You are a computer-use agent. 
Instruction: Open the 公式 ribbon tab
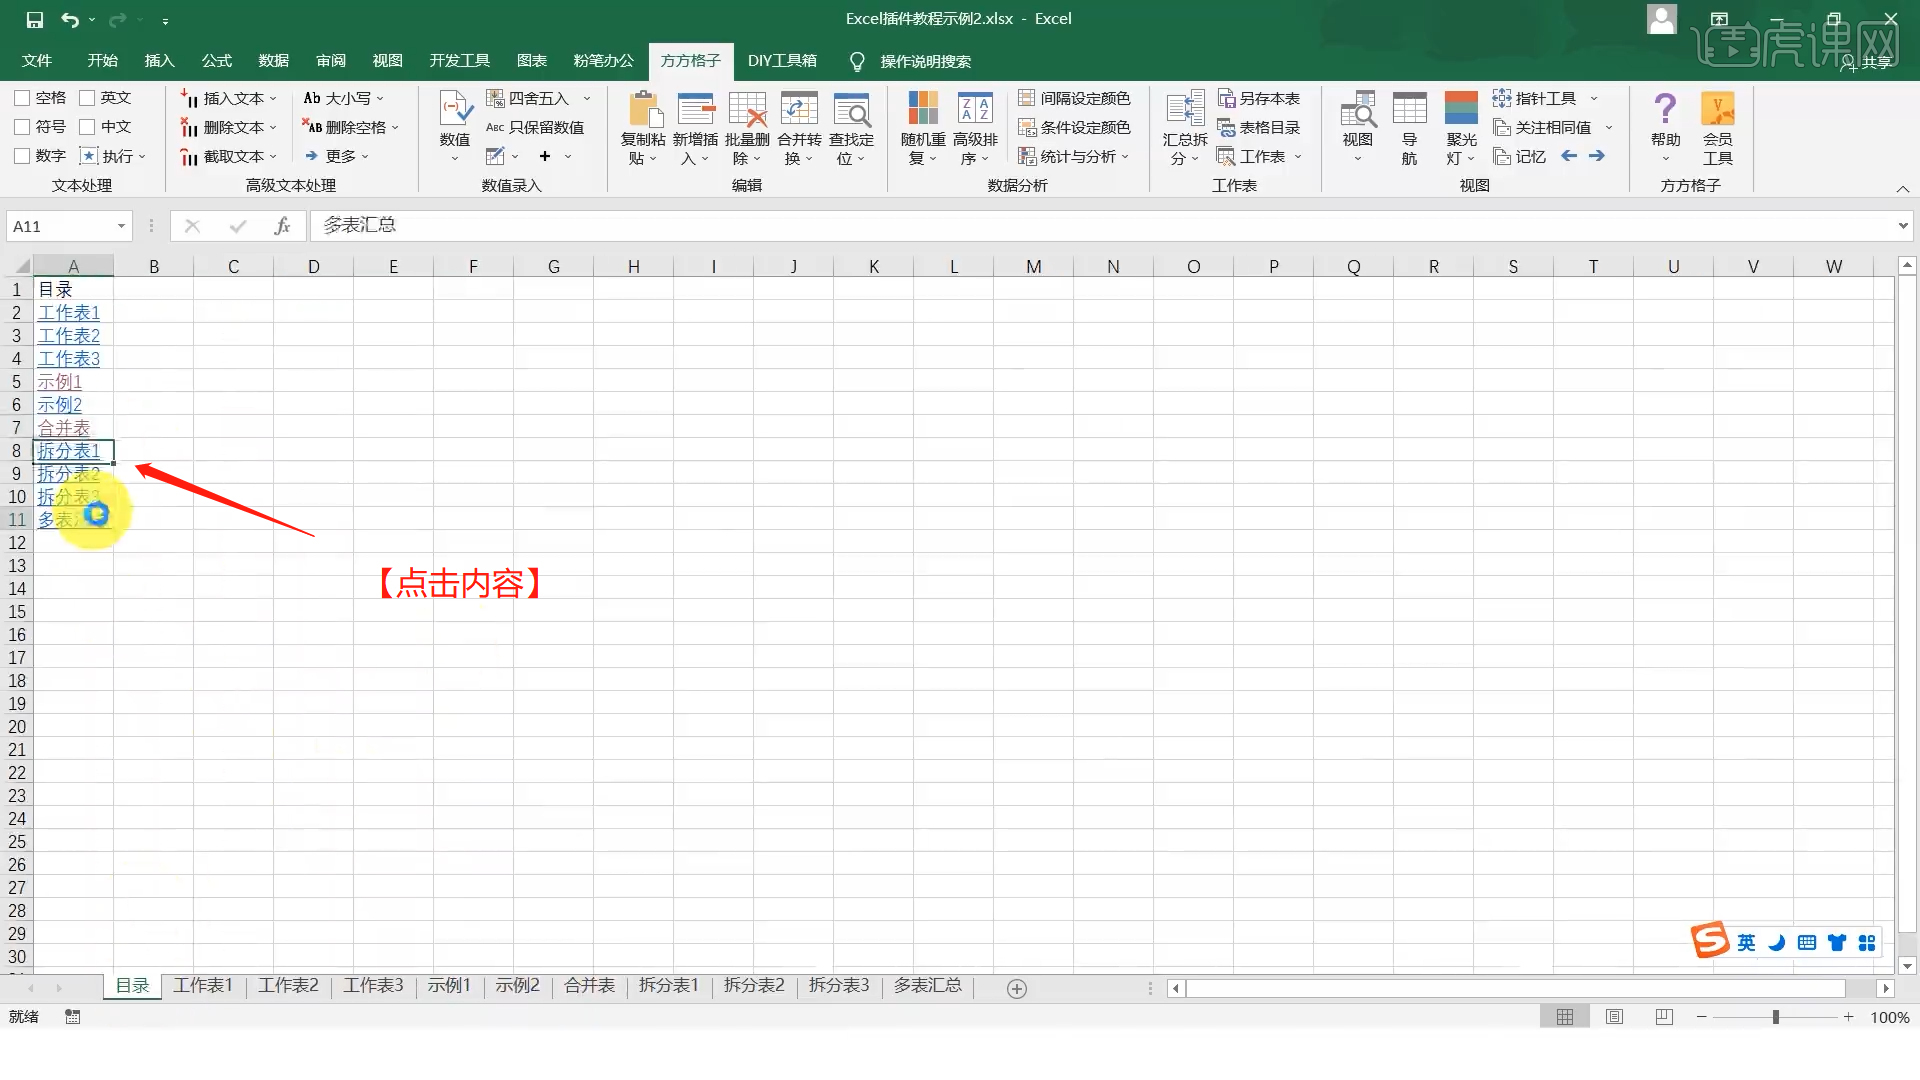216,61
